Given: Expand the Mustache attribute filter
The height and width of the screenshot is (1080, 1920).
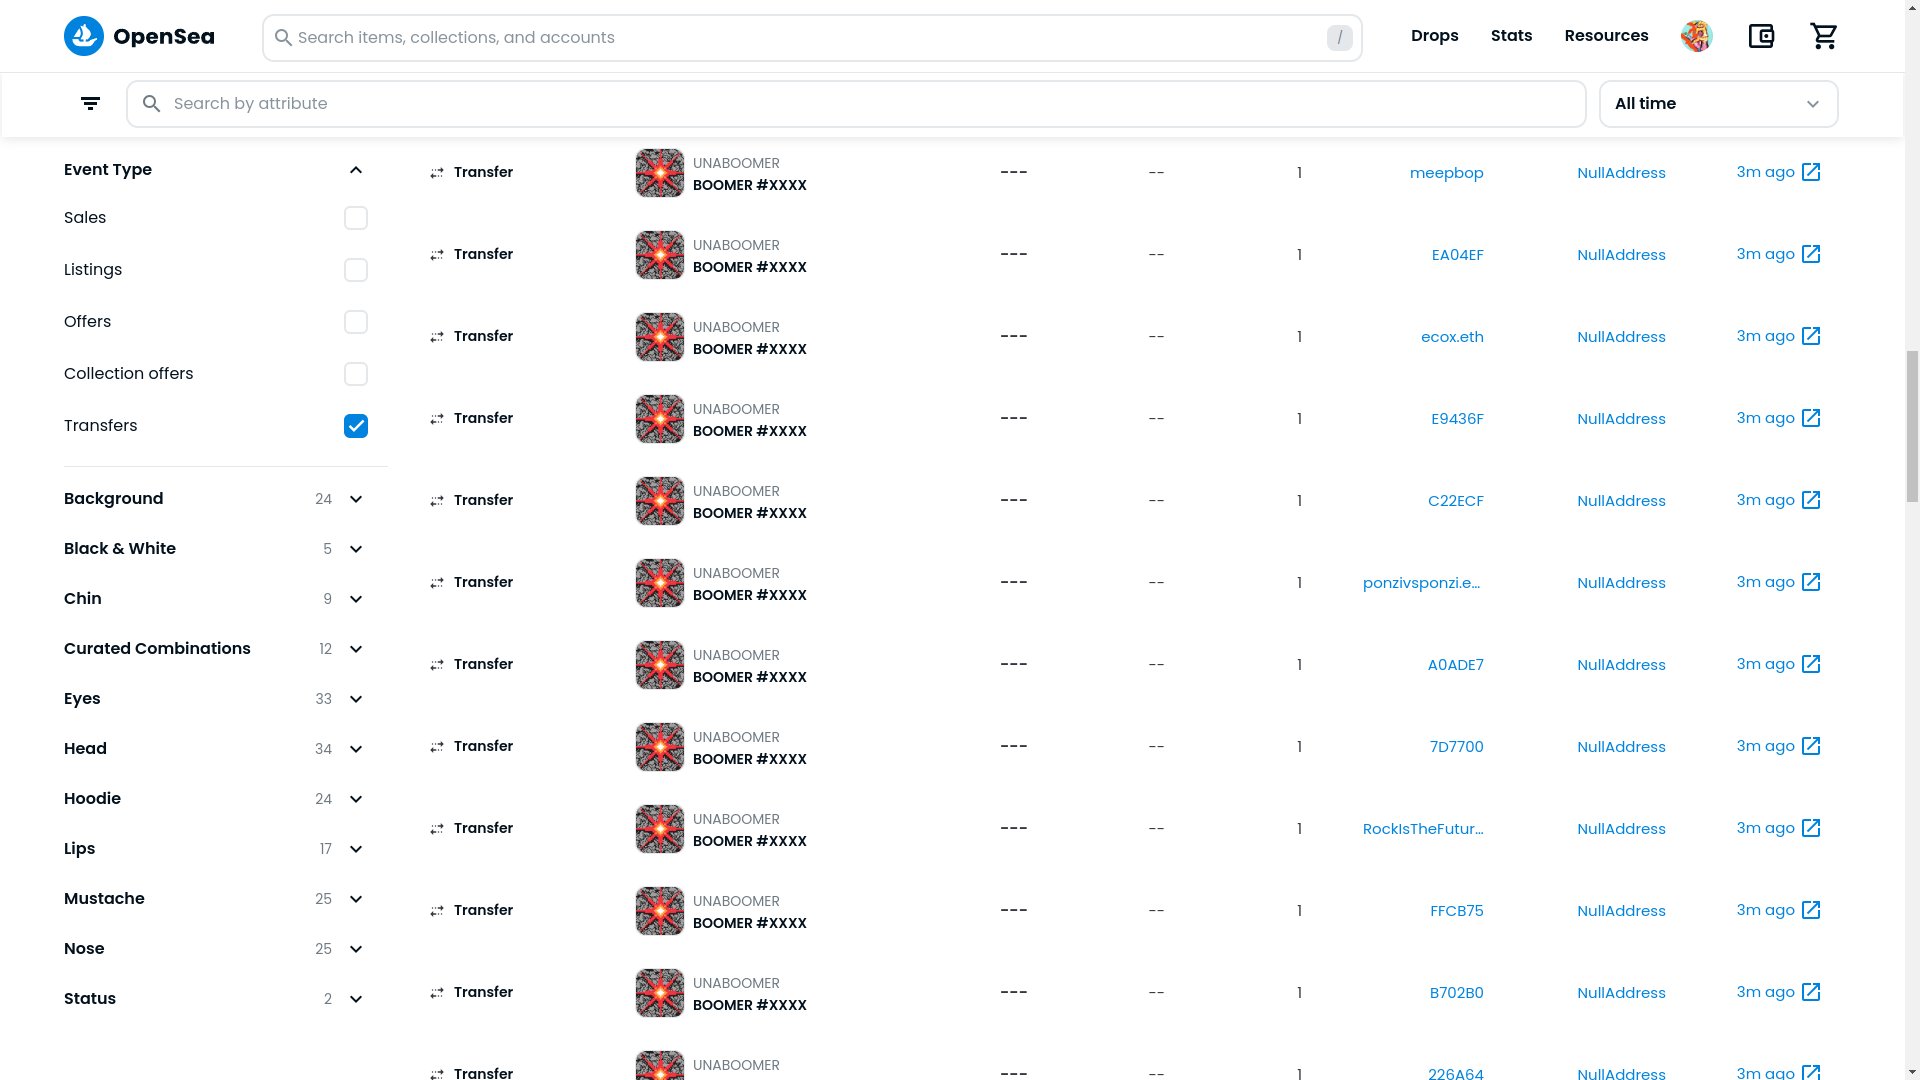Looking at the screenshot, I should pos(355,899).
